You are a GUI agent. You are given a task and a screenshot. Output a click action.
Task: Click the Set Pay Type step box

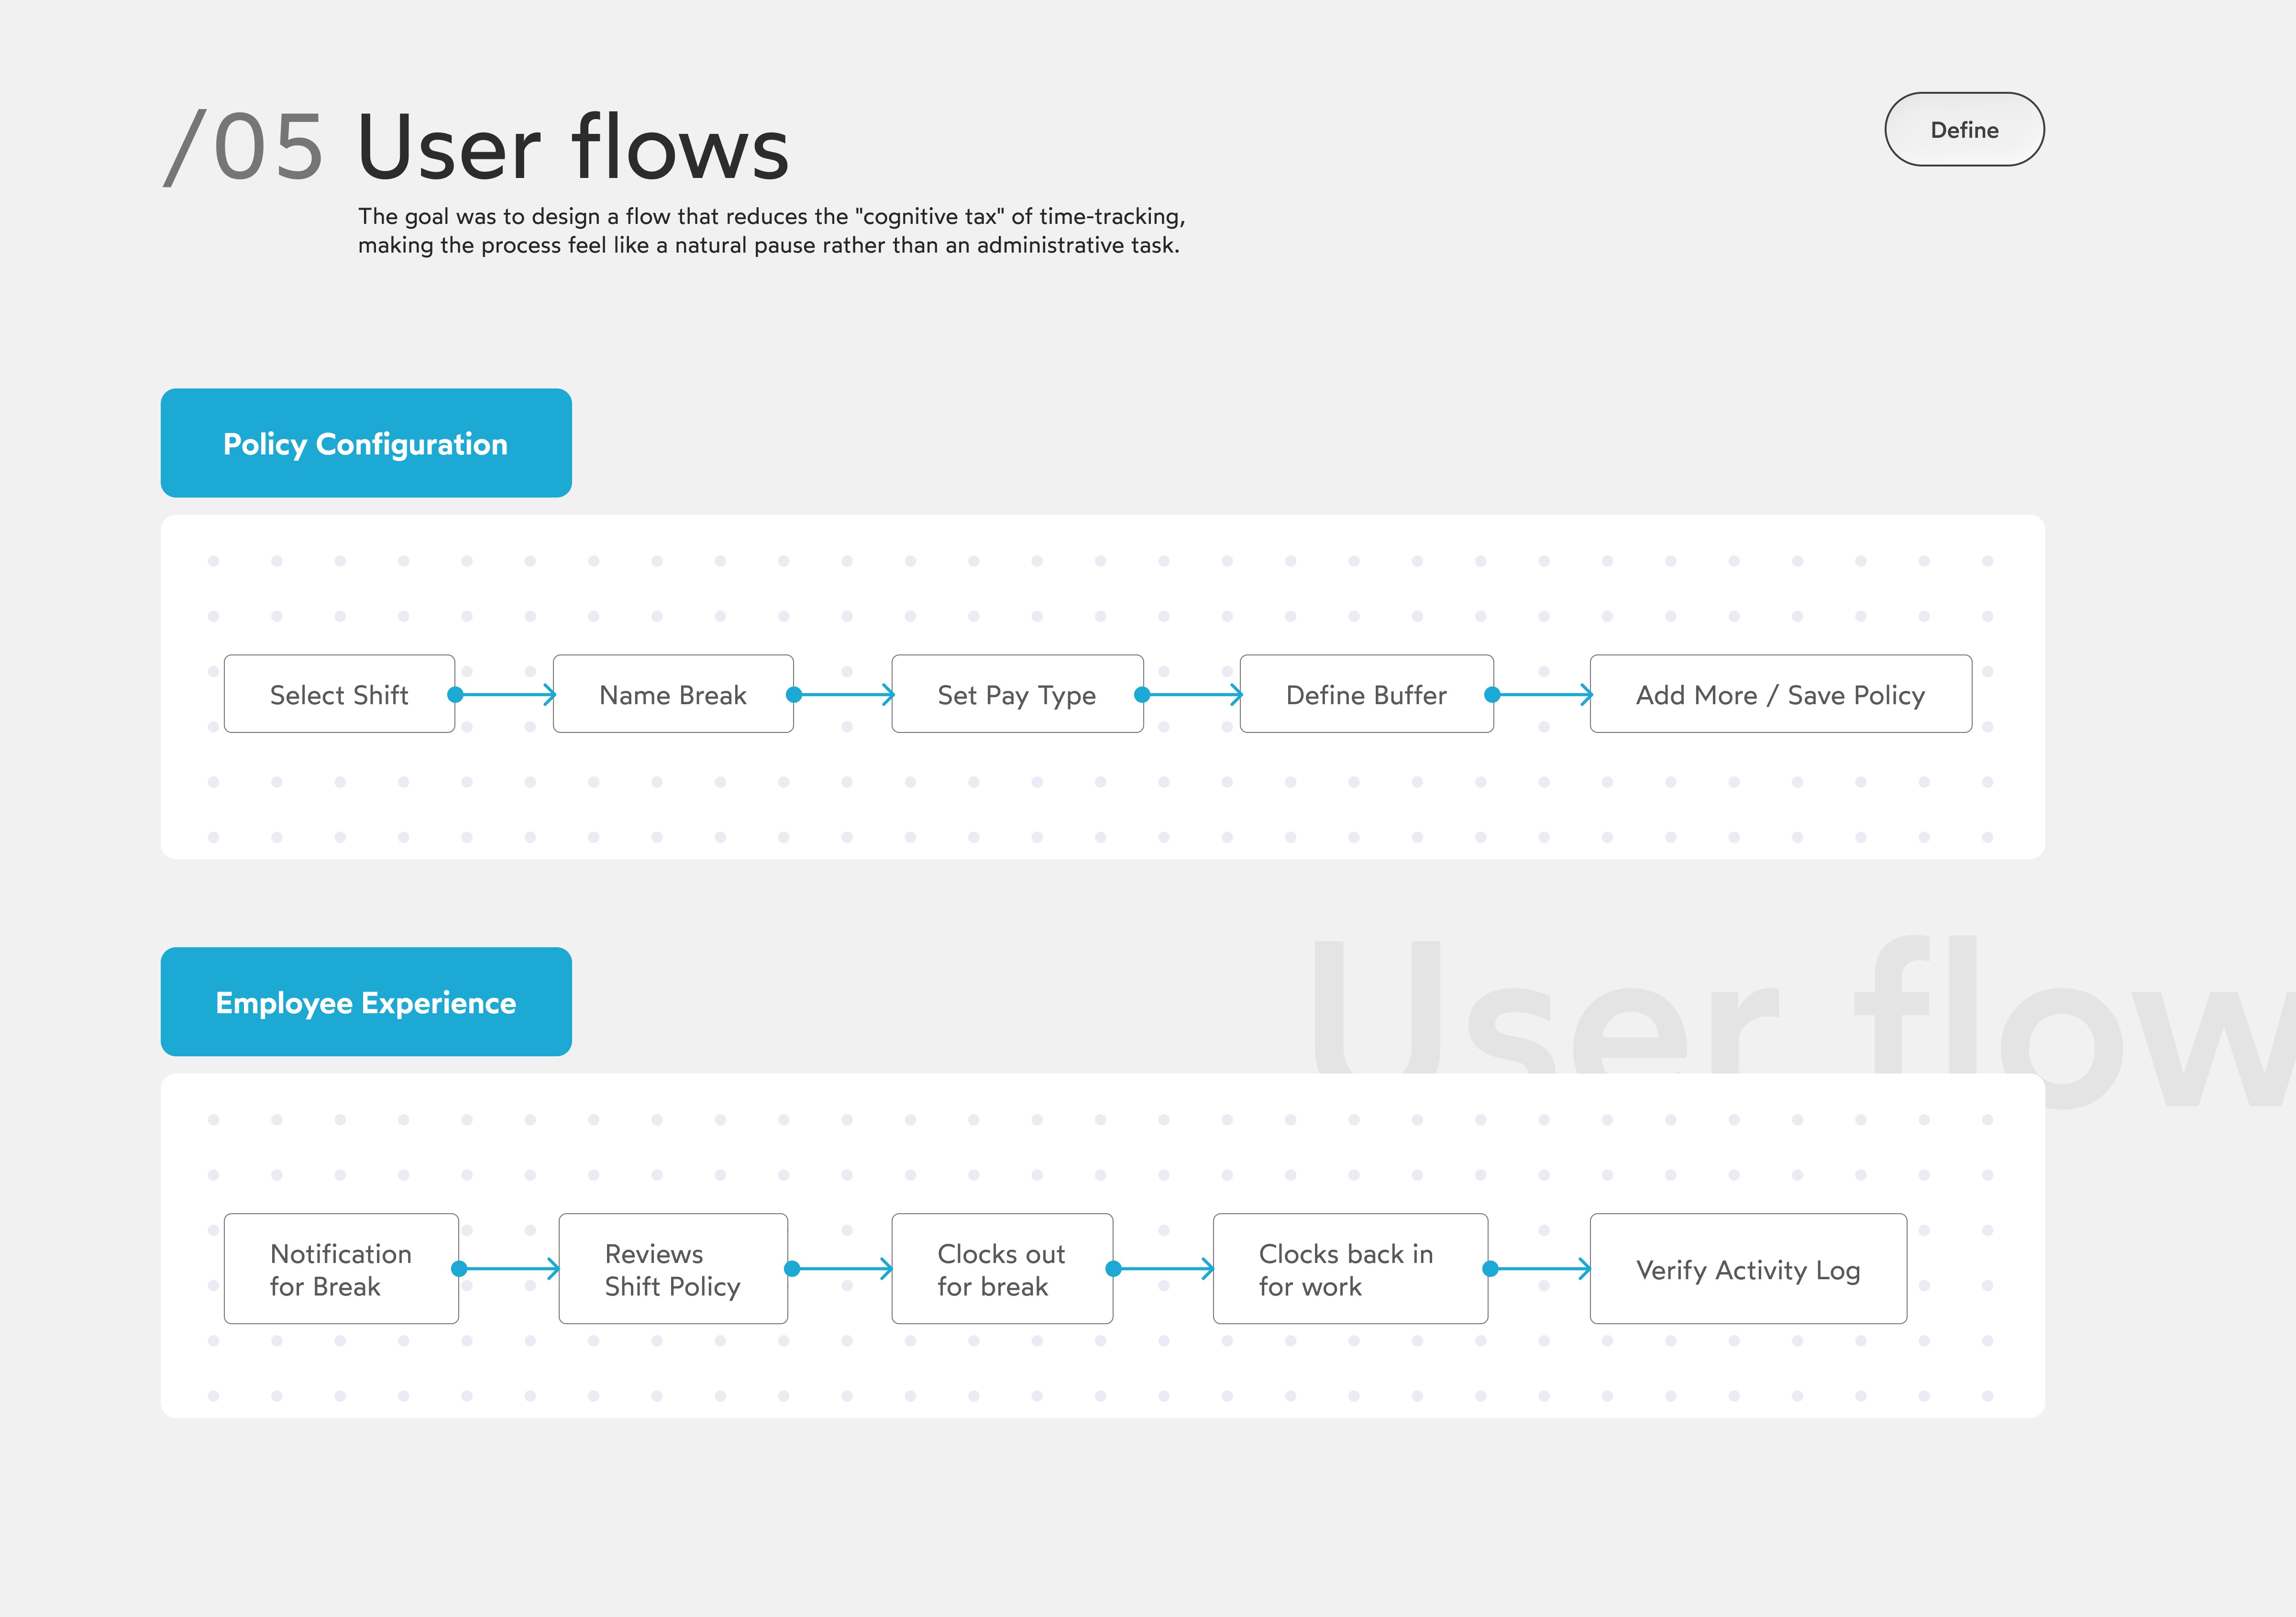1017,694
